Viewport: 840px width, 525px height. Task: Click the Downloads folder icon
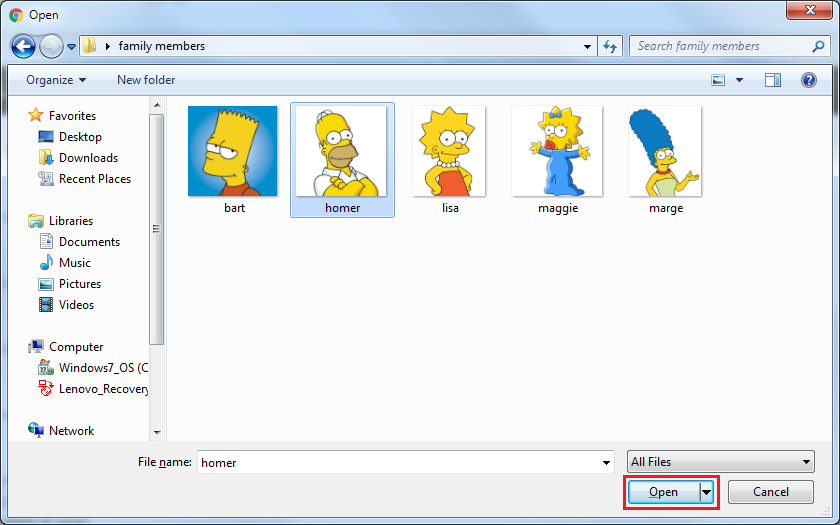click(46, 158)
